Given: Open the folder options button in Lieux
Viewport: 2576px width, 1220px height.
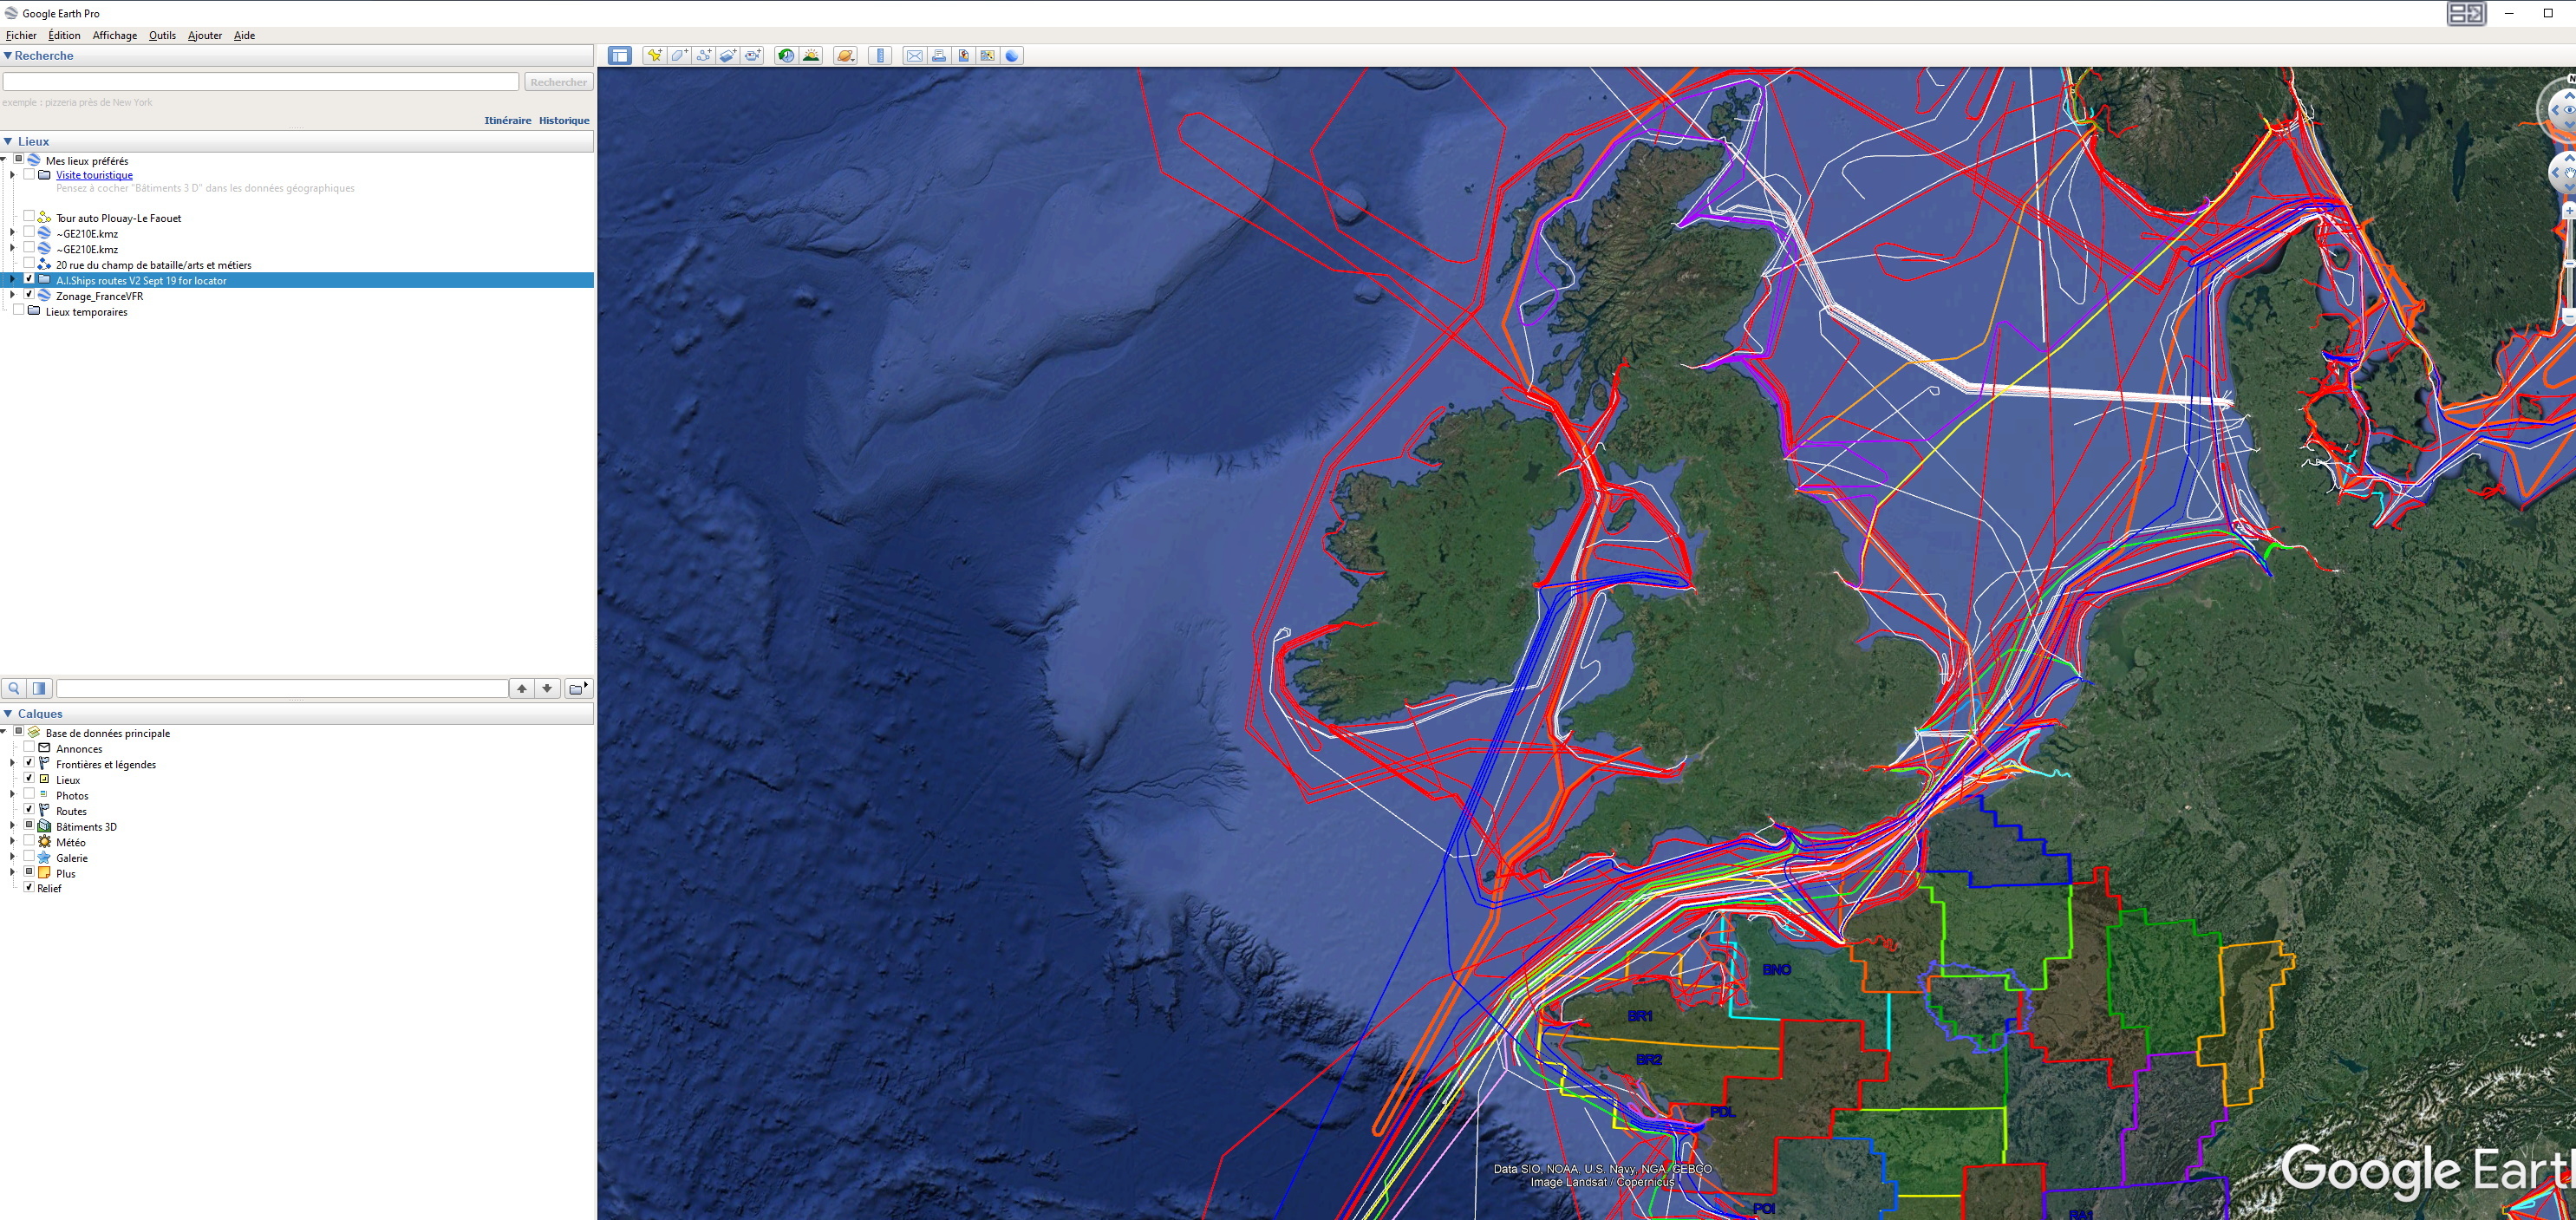Looking at the screenshot, I should coord(578,688).
